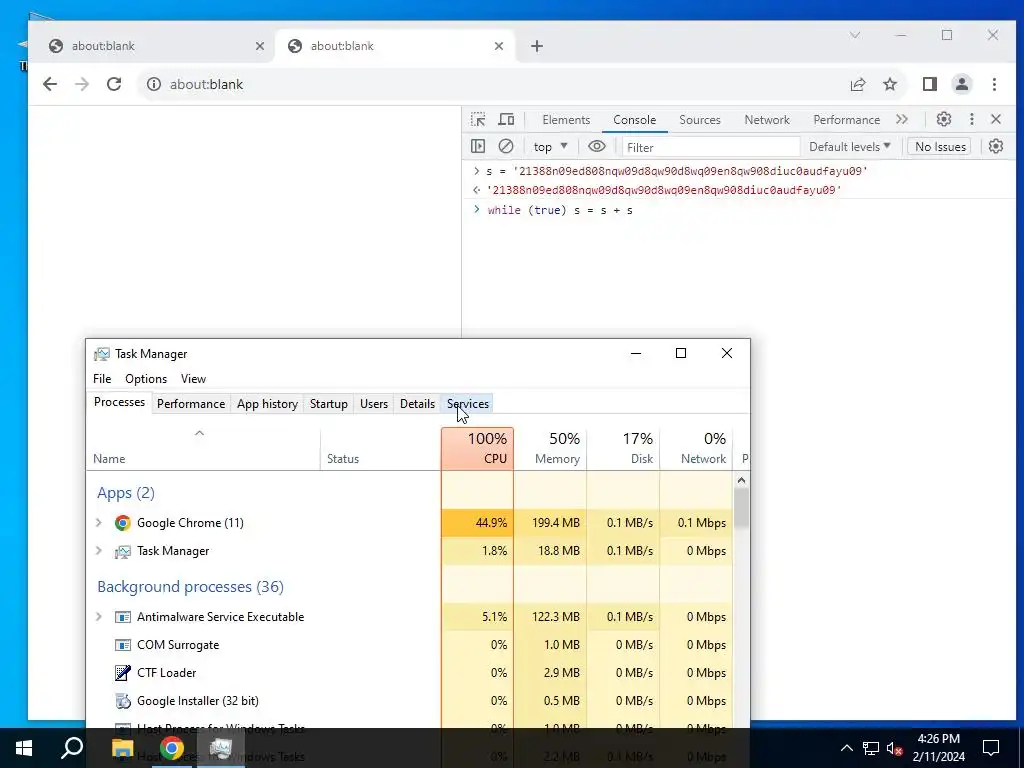Switch to Task Manager Services tab
Screen dimensions: 1024x768
pyautogui.click(x=468, y=404)
